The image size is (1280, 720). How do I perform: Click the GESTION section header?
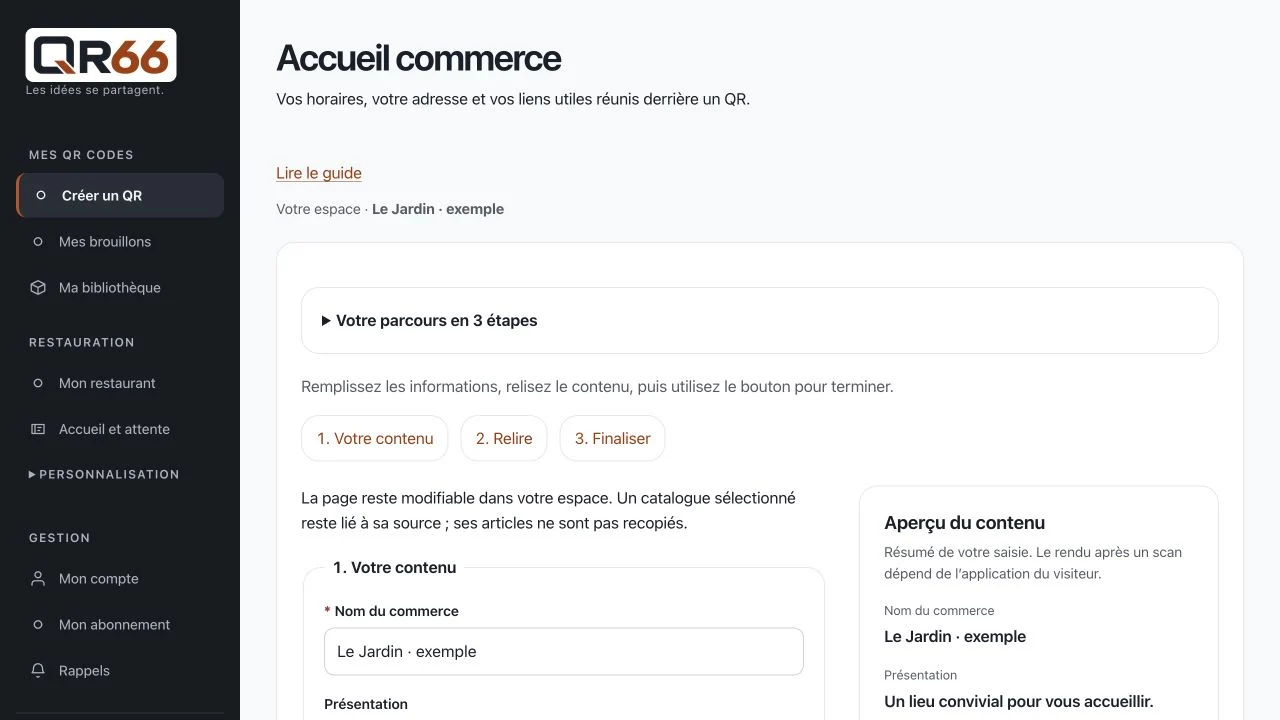coord(59,538)
